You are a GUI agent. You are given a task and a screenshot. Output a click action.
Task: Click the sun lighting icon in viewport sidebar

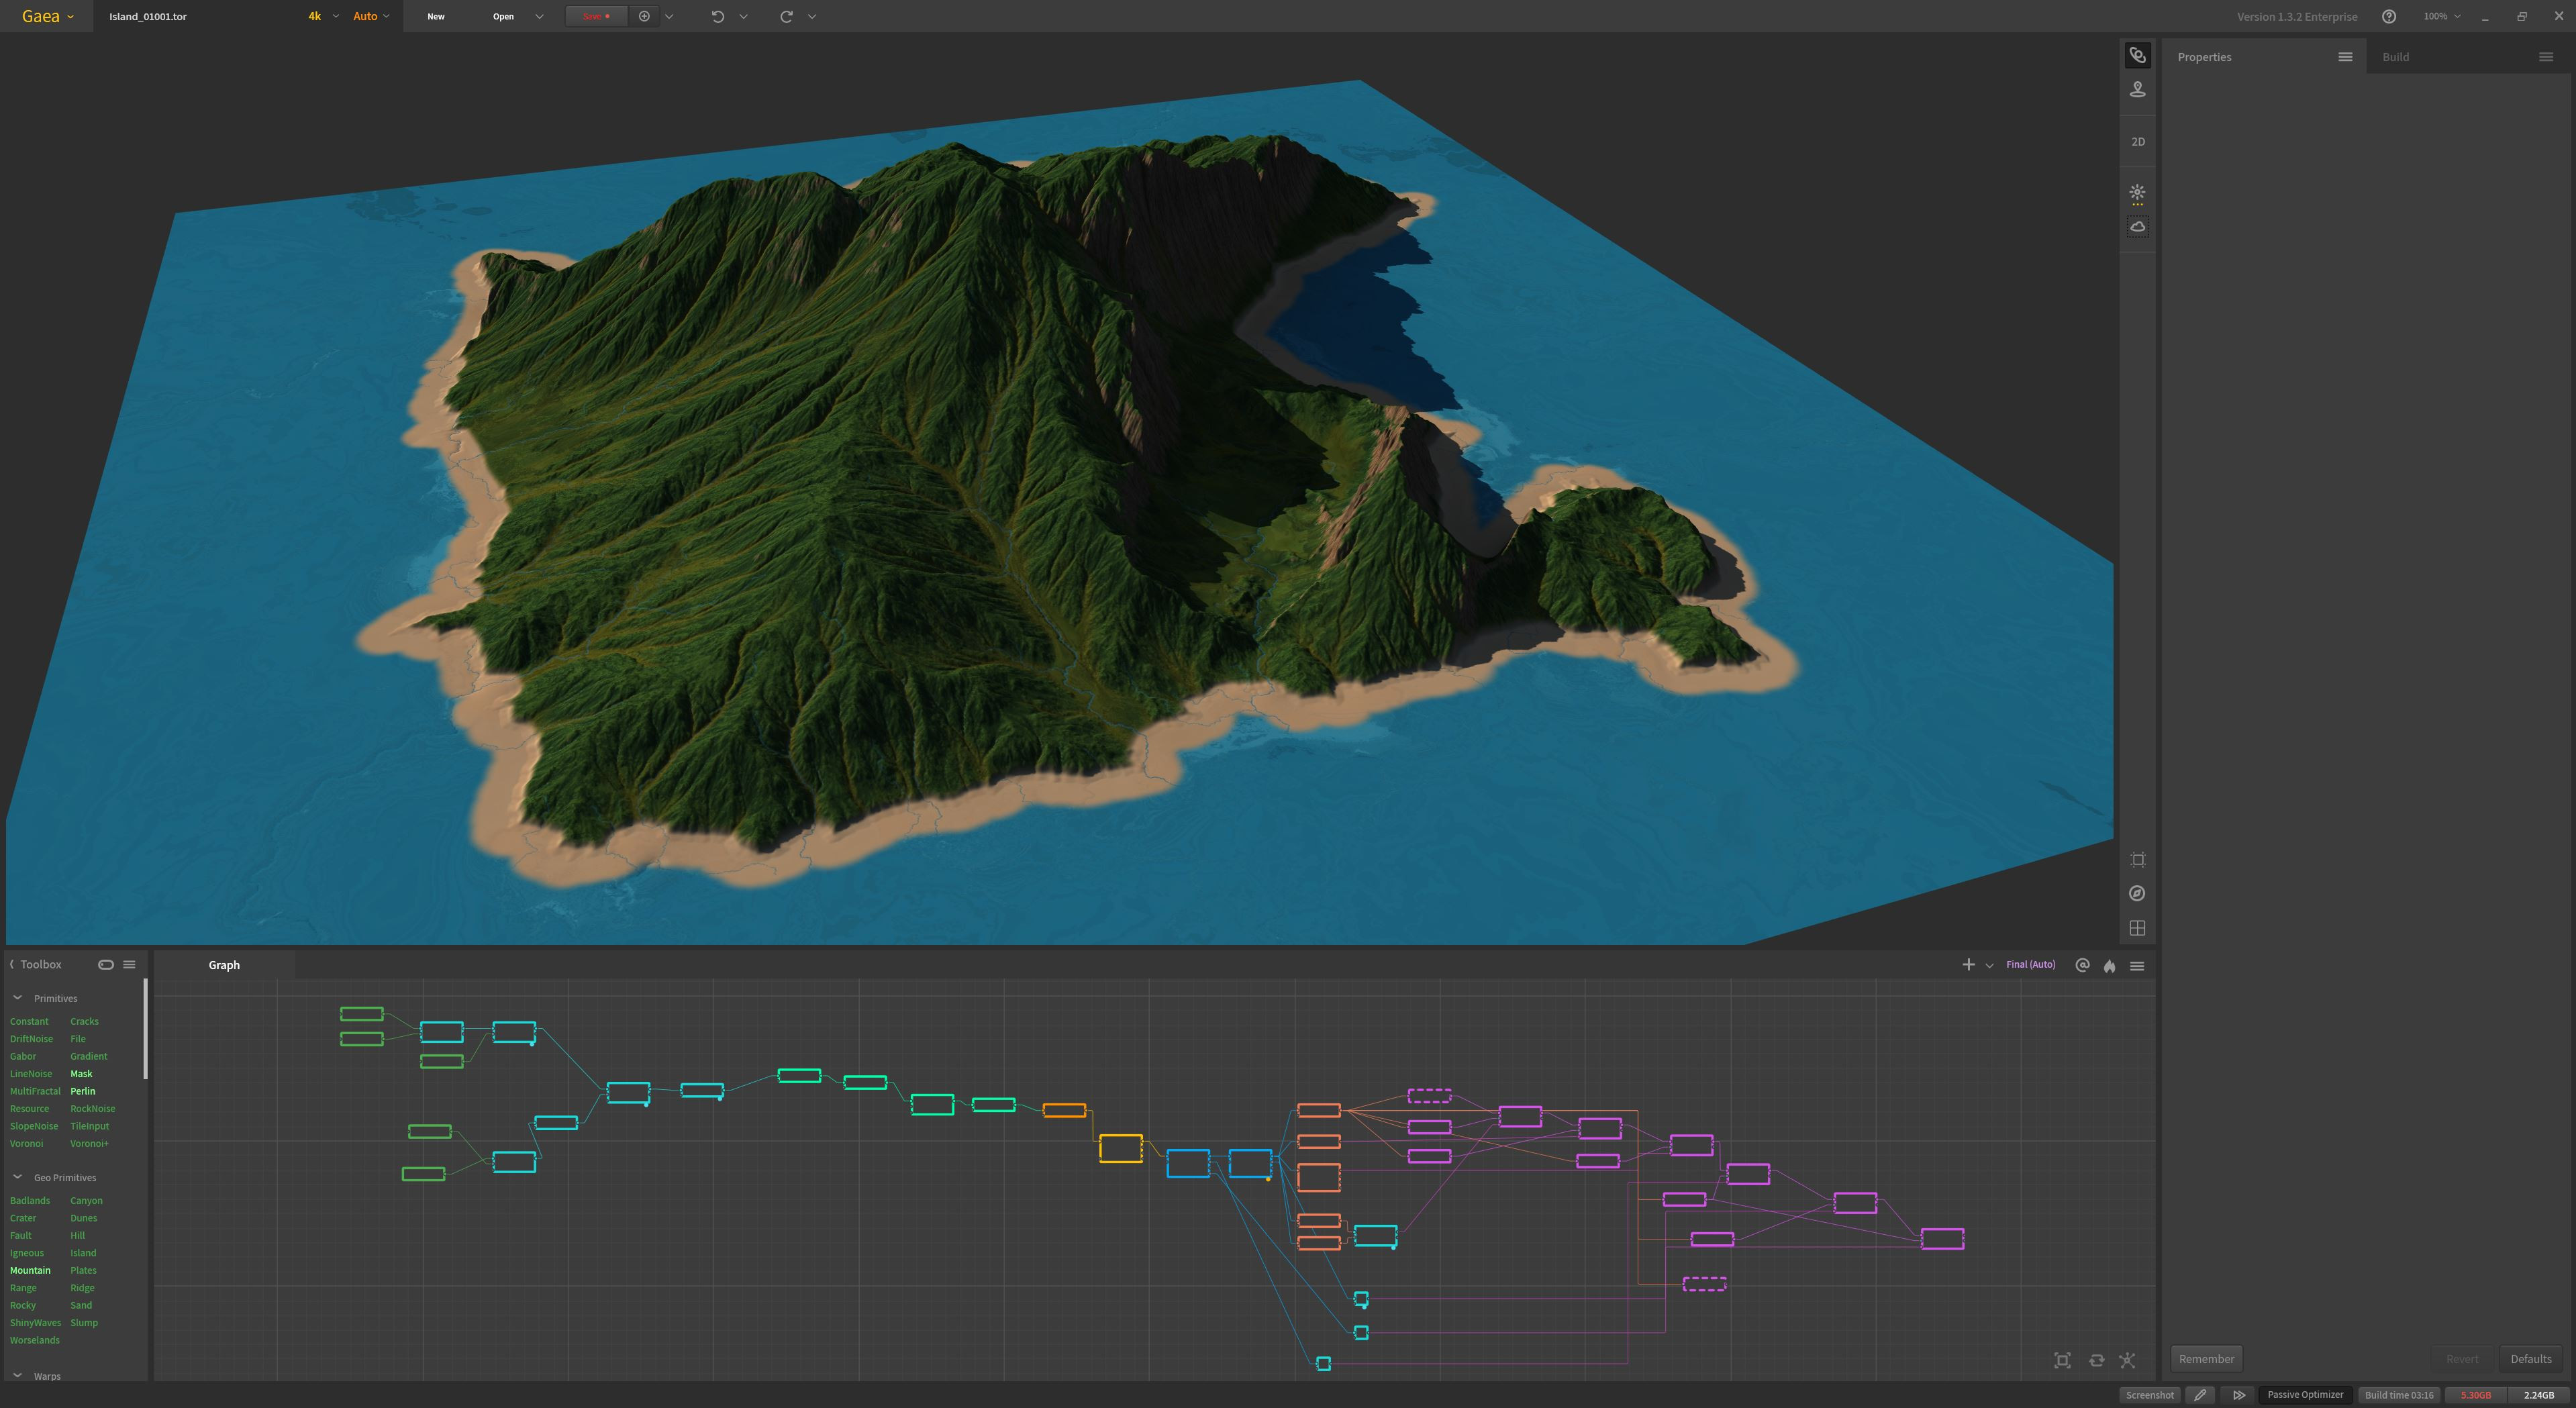tap(2137, 192)
